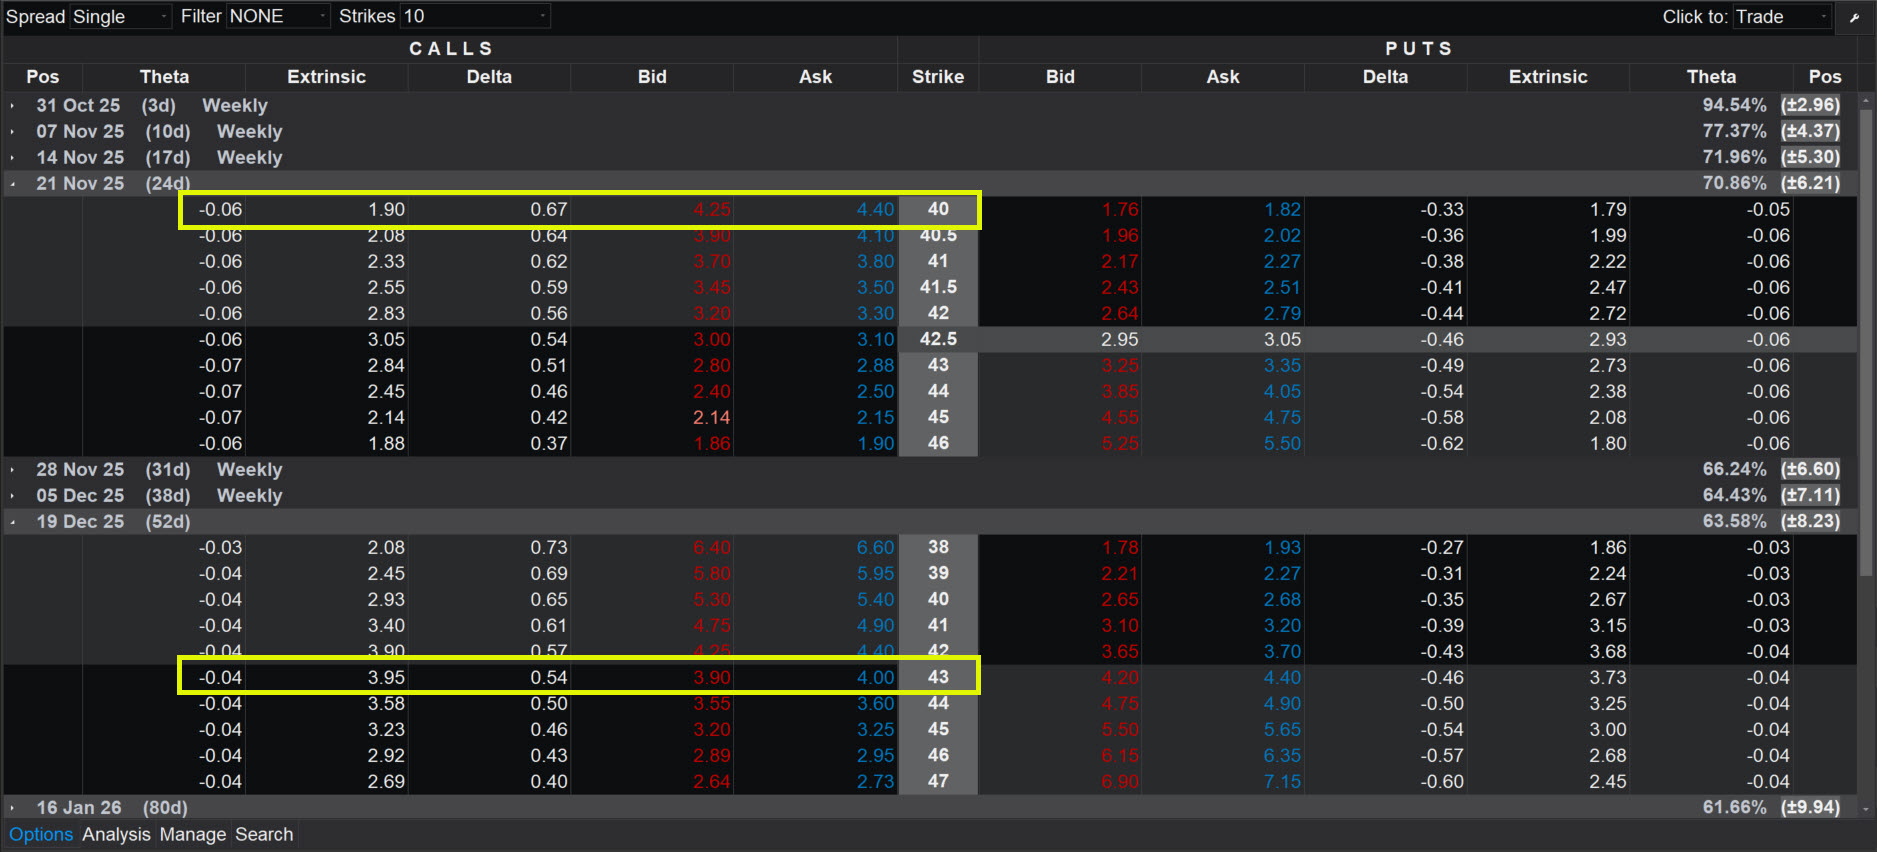Open the wrench settings icon
This screenshot has height=852, width=1877.
coord(1854,17)
